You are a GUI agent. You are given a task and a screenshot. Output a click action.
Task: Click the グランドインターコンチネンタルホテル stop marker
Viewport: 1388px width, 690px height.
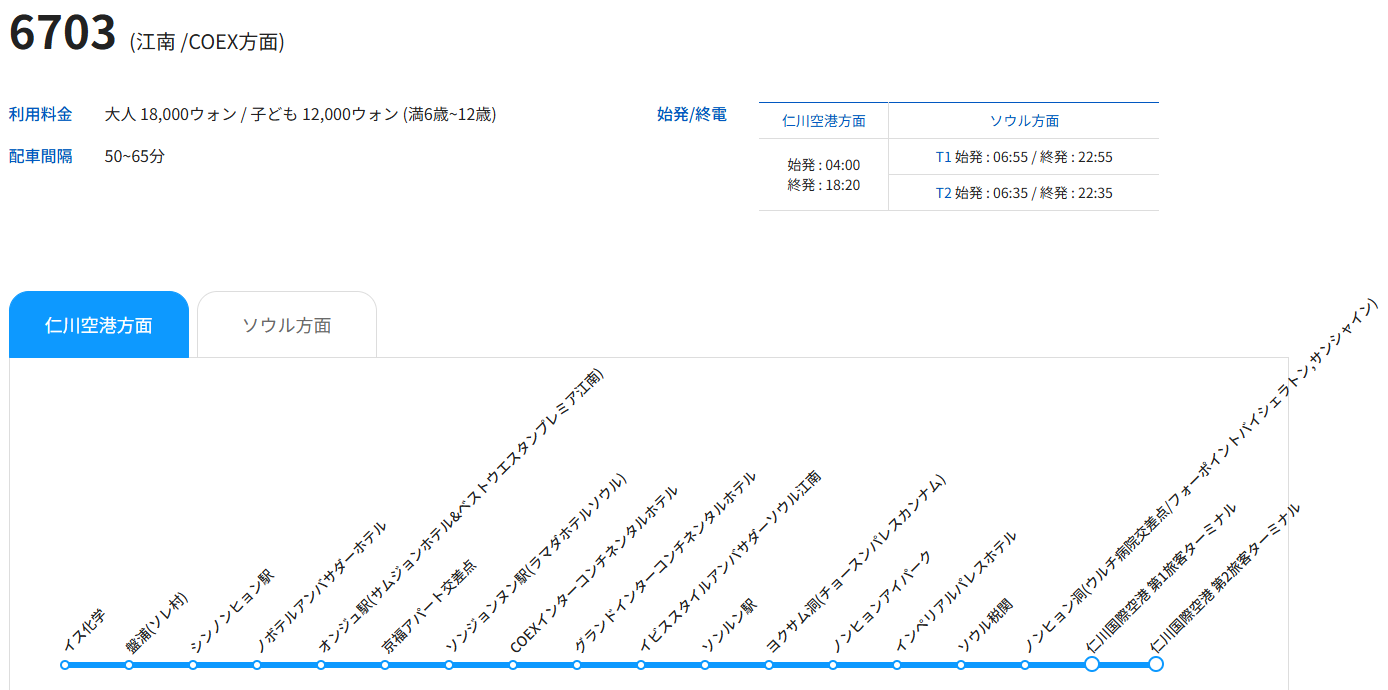coord(577,665)
